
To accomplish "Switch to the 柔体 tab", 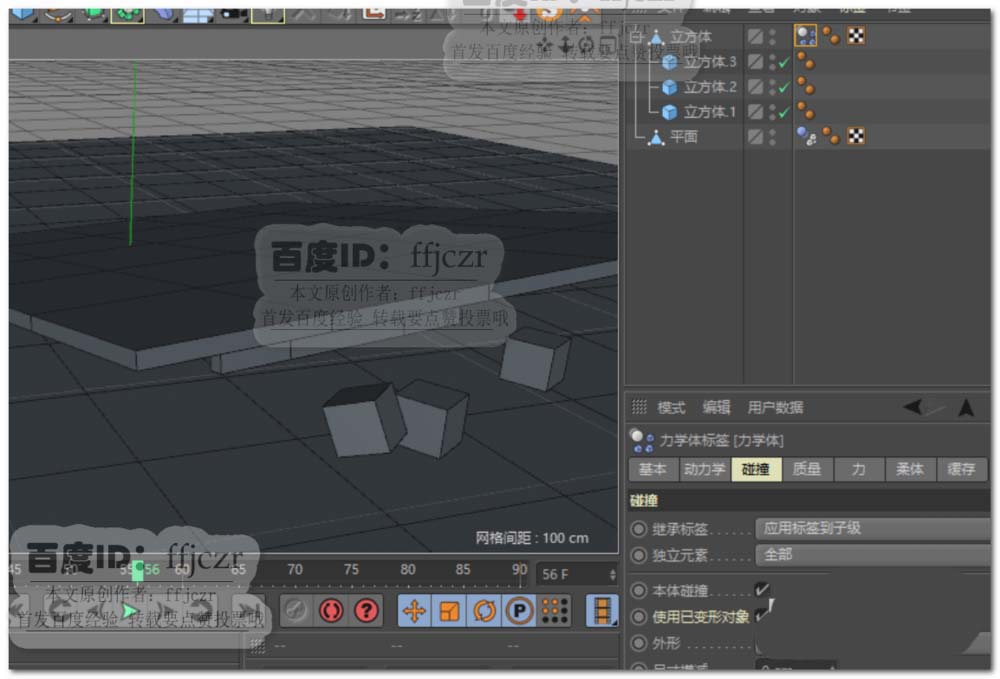I will pyautogui.click(x=910, y=469).
